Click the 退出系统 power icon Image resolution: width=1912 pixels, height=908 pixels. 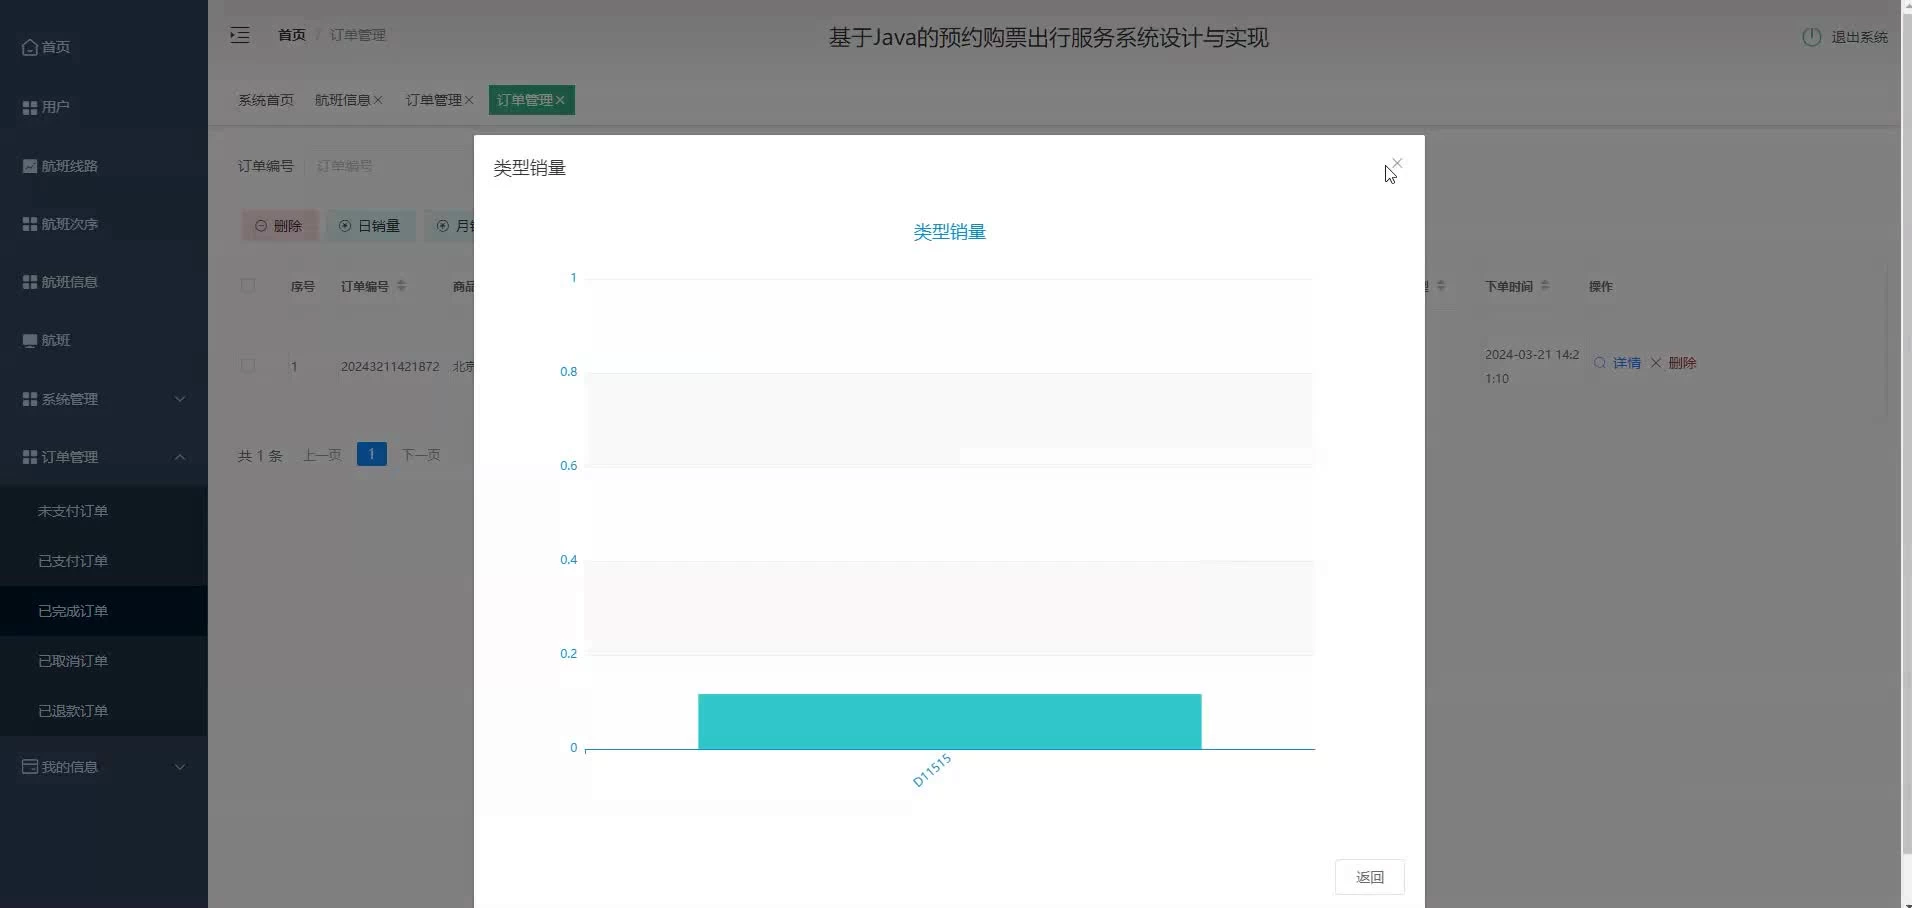click(1811, 37)
